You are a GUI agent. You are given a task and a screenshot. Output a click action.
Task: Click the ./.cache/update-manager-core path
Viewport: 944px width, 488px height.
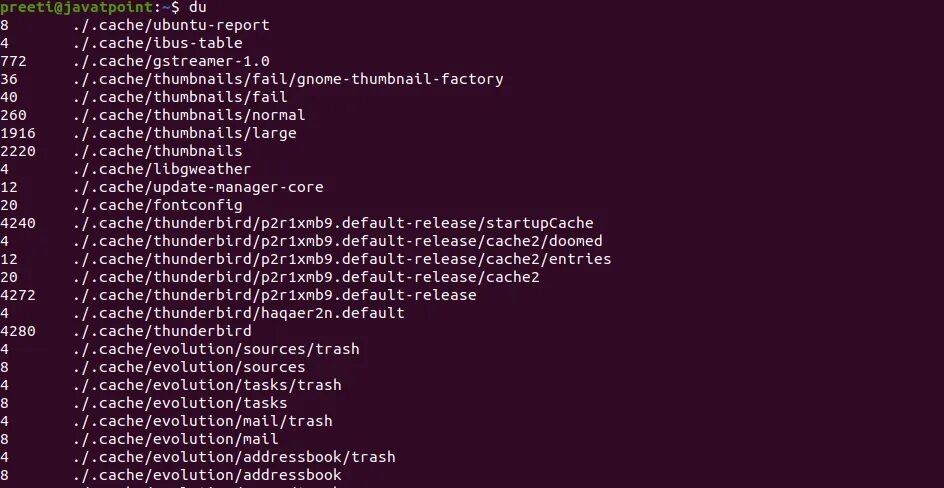click(198, 188)
